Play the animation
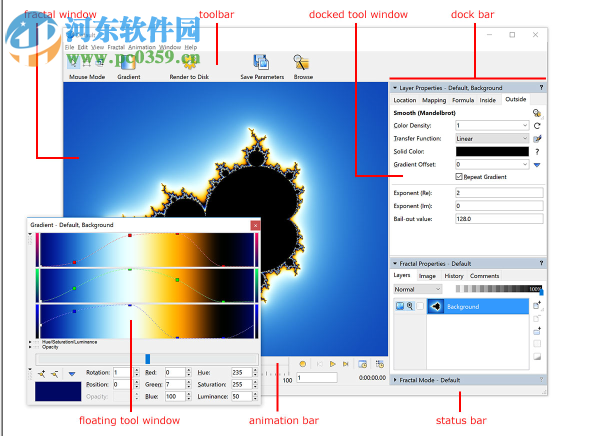This screenshot has width=600, height=436. point(333,364)
